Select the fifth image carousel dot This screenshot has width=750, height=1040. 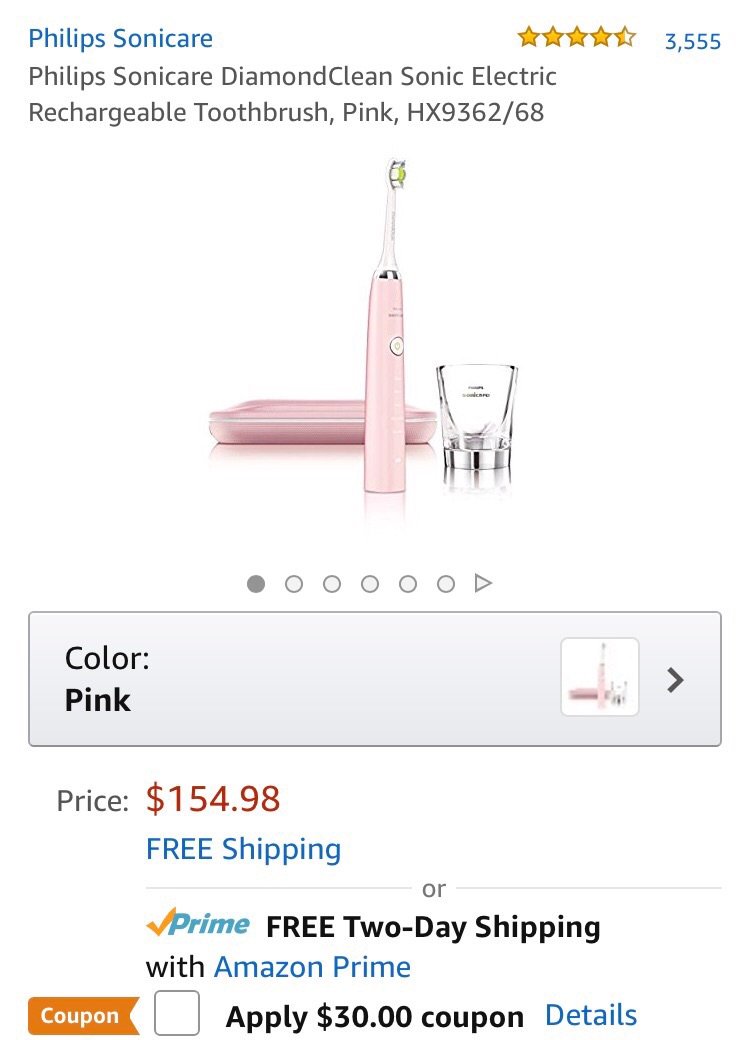tap(408, 583)
